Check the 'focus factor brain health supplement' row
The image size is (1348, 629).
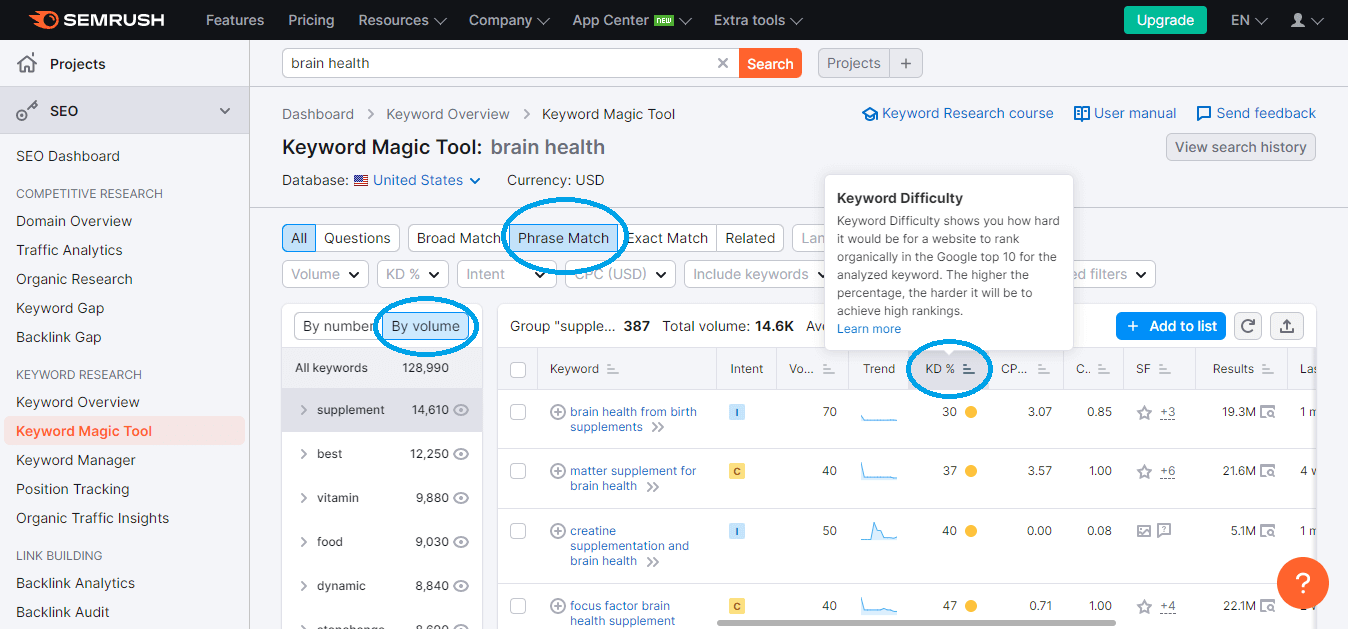(x=518, y=606)
